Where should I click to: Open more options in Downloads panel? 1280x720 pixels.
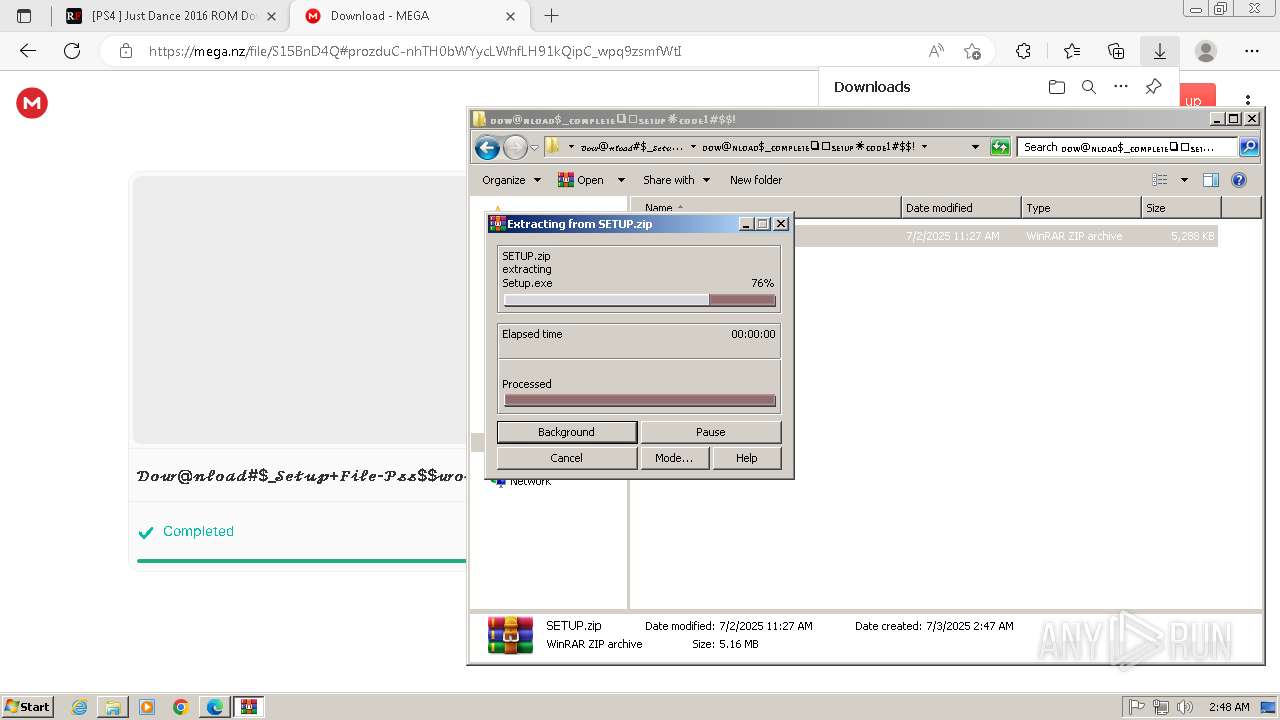point(1121,87)
